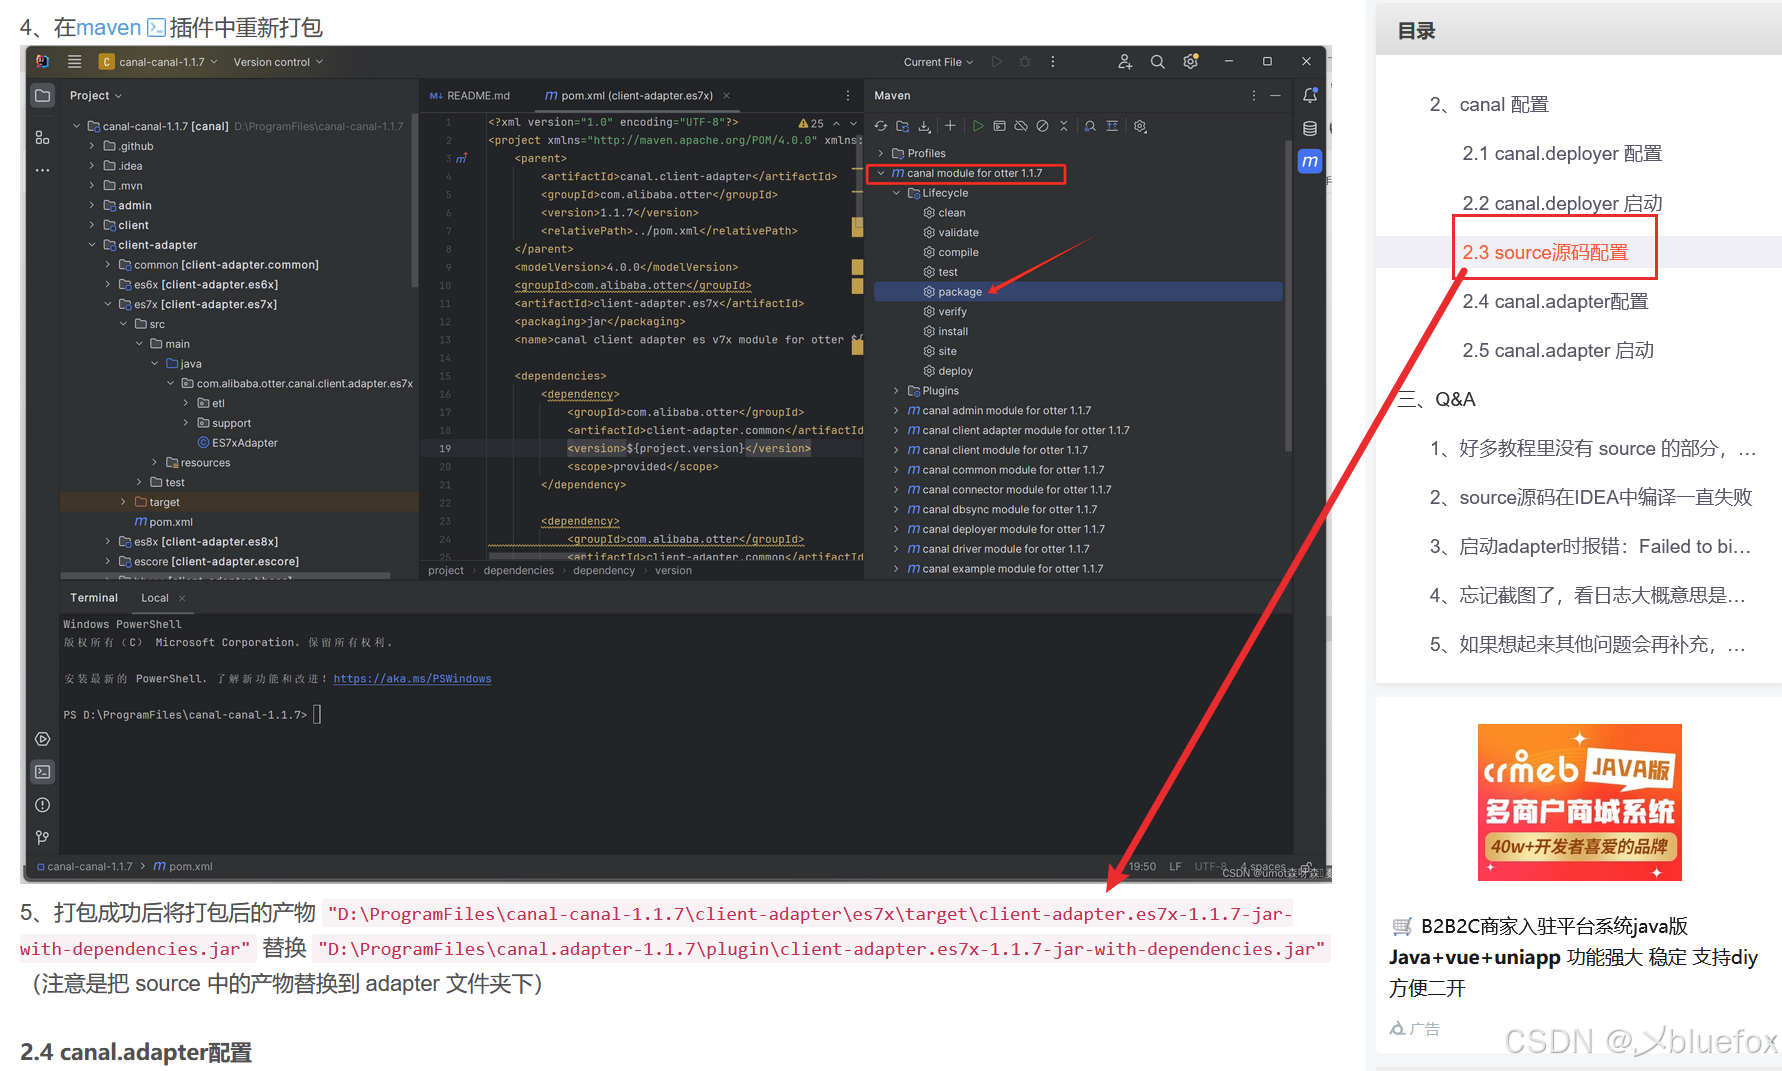Open the Project view dropdown
Image resolution: width=1782 pixels, height=1071 pixels.
(95, 96)
